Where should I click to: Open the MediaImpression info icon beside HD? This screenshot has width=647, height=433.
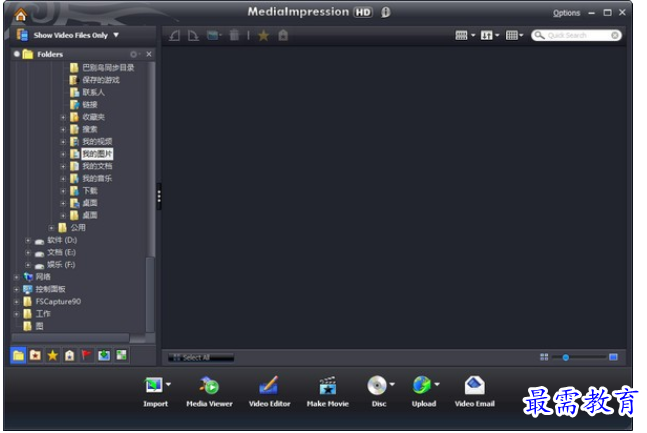click(x=385, y=12)
